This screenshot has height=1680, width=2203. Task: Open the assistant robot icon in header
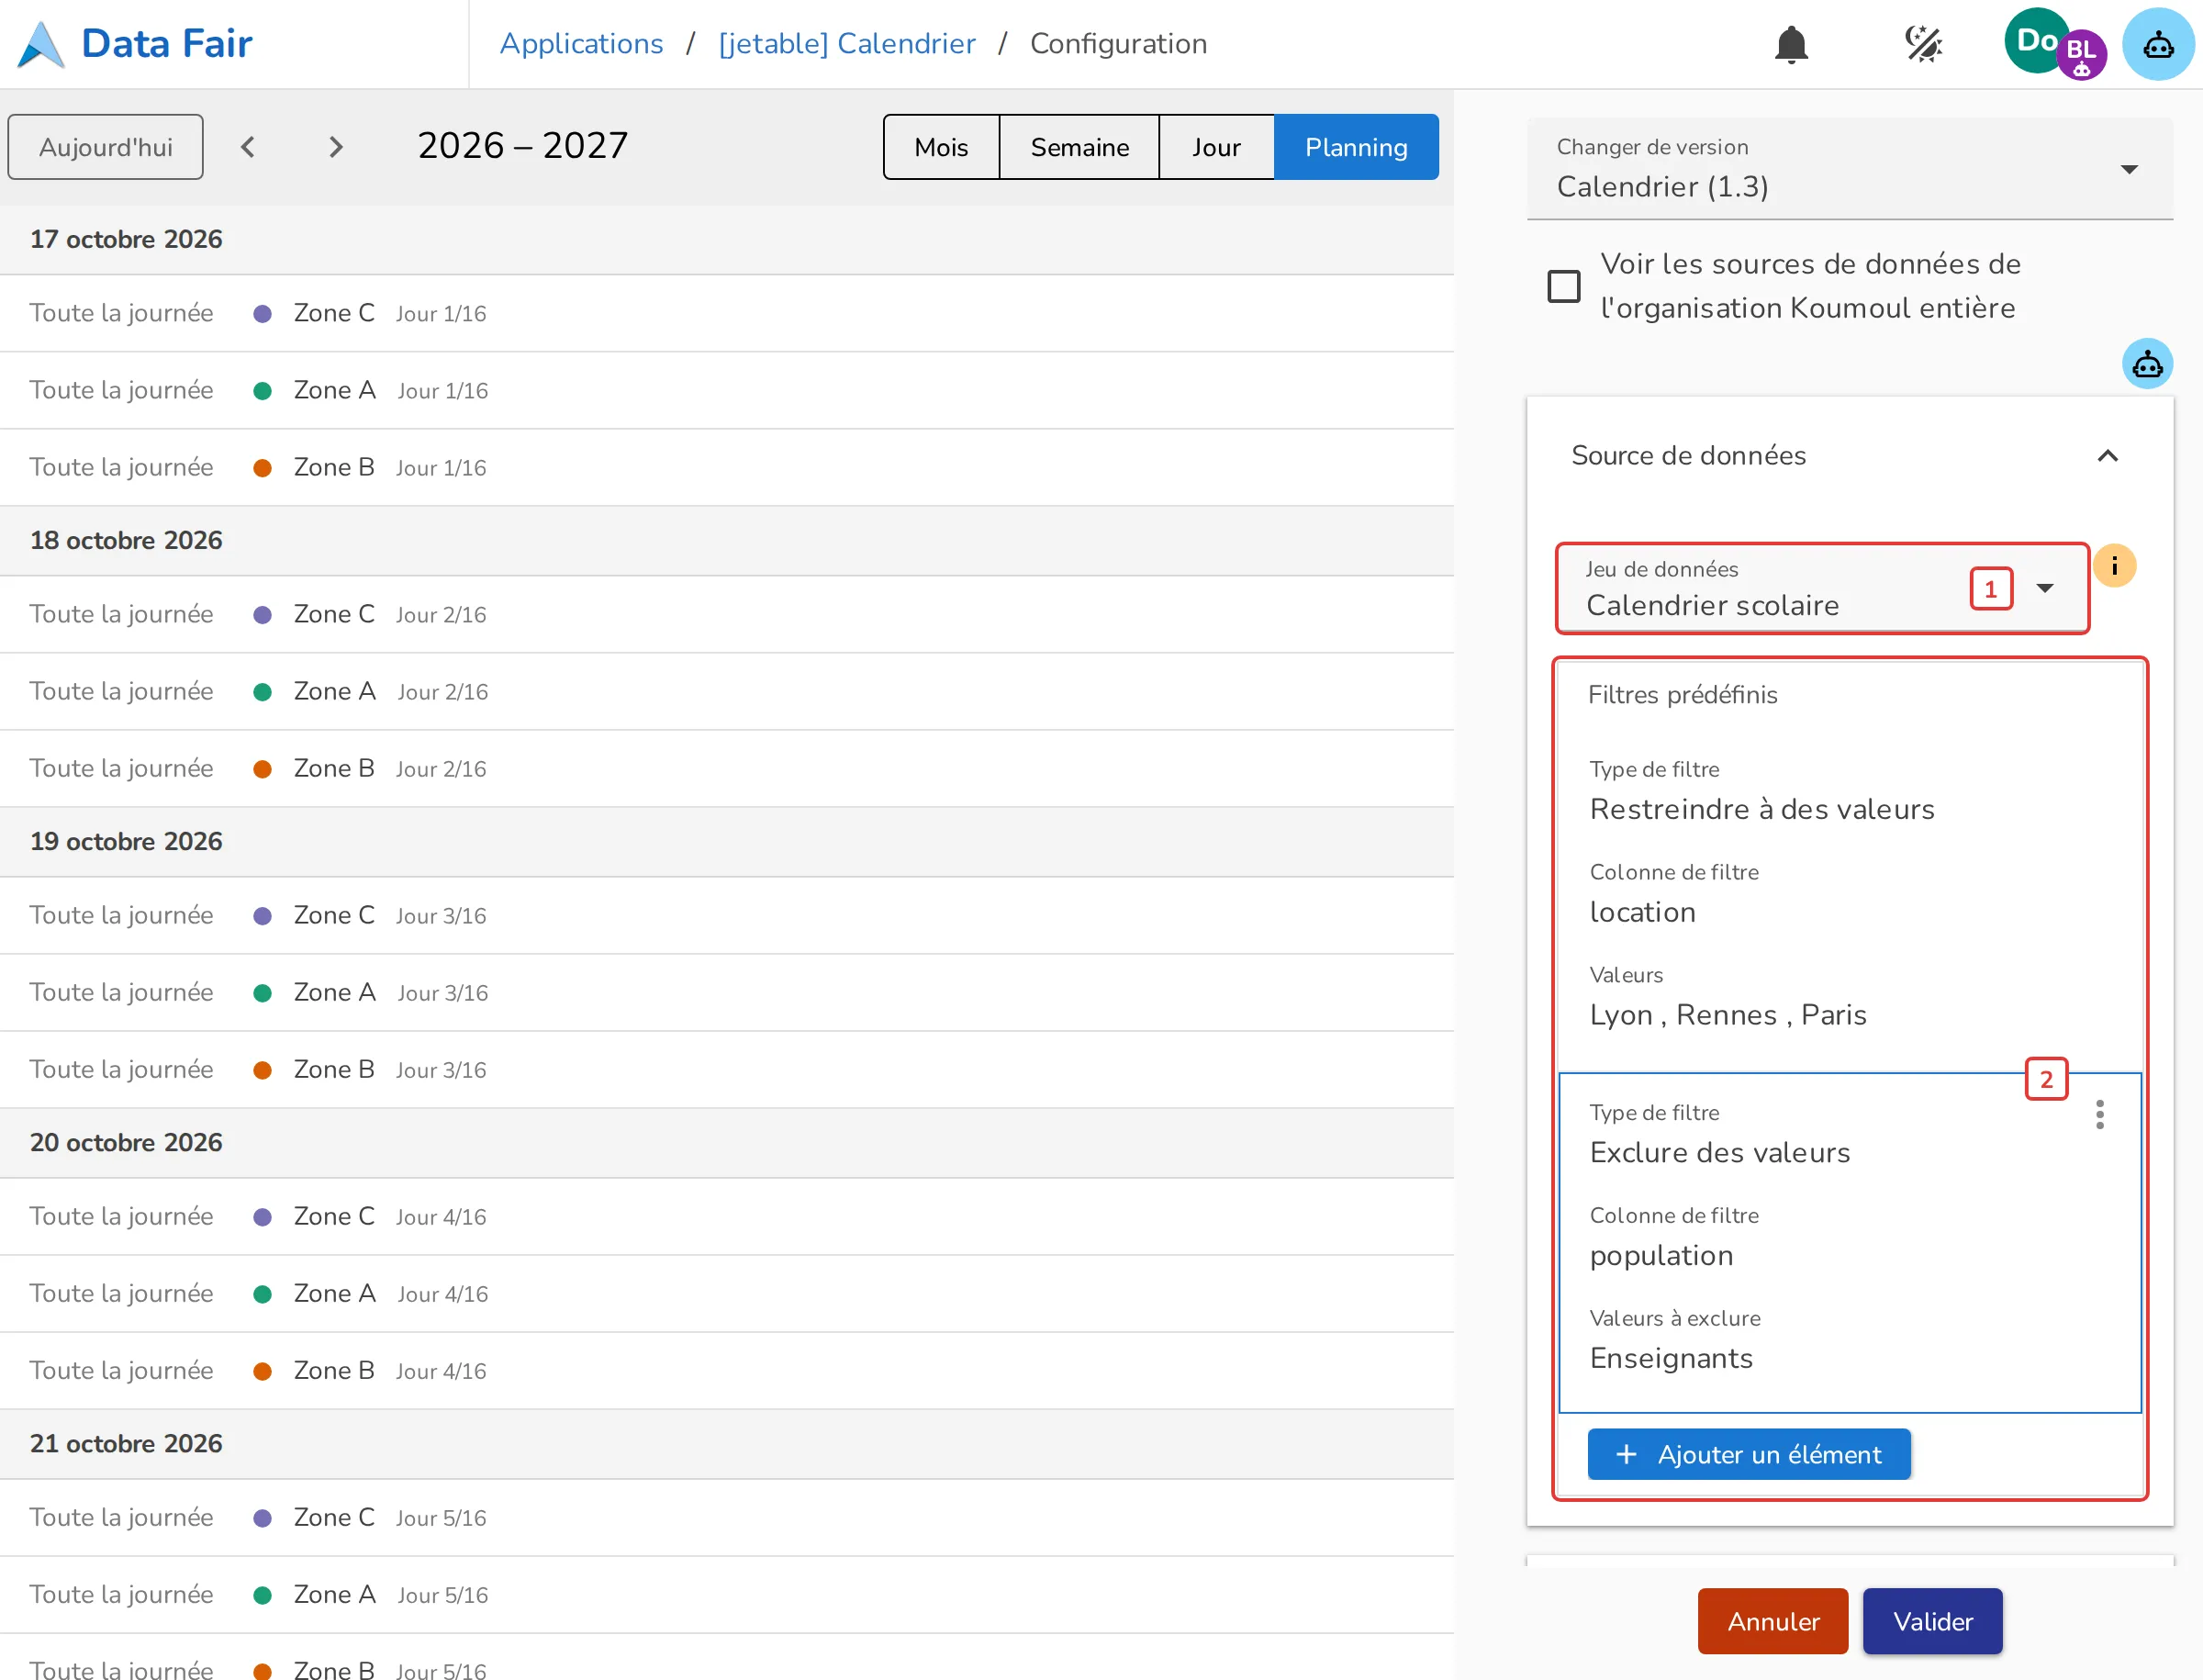[x=2158, y=44]
